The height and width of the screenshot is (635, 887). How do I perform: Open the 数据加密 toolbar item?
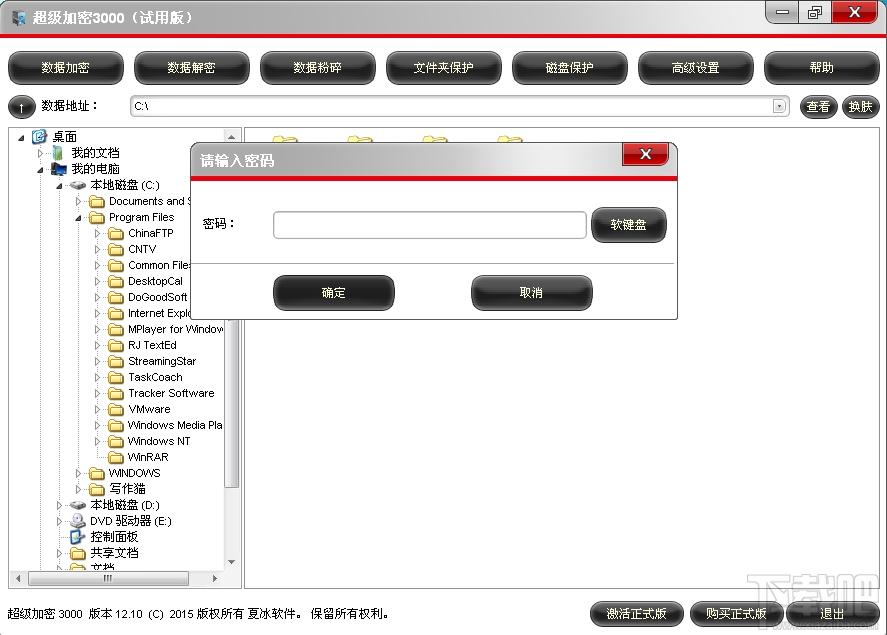click(66, 68)
